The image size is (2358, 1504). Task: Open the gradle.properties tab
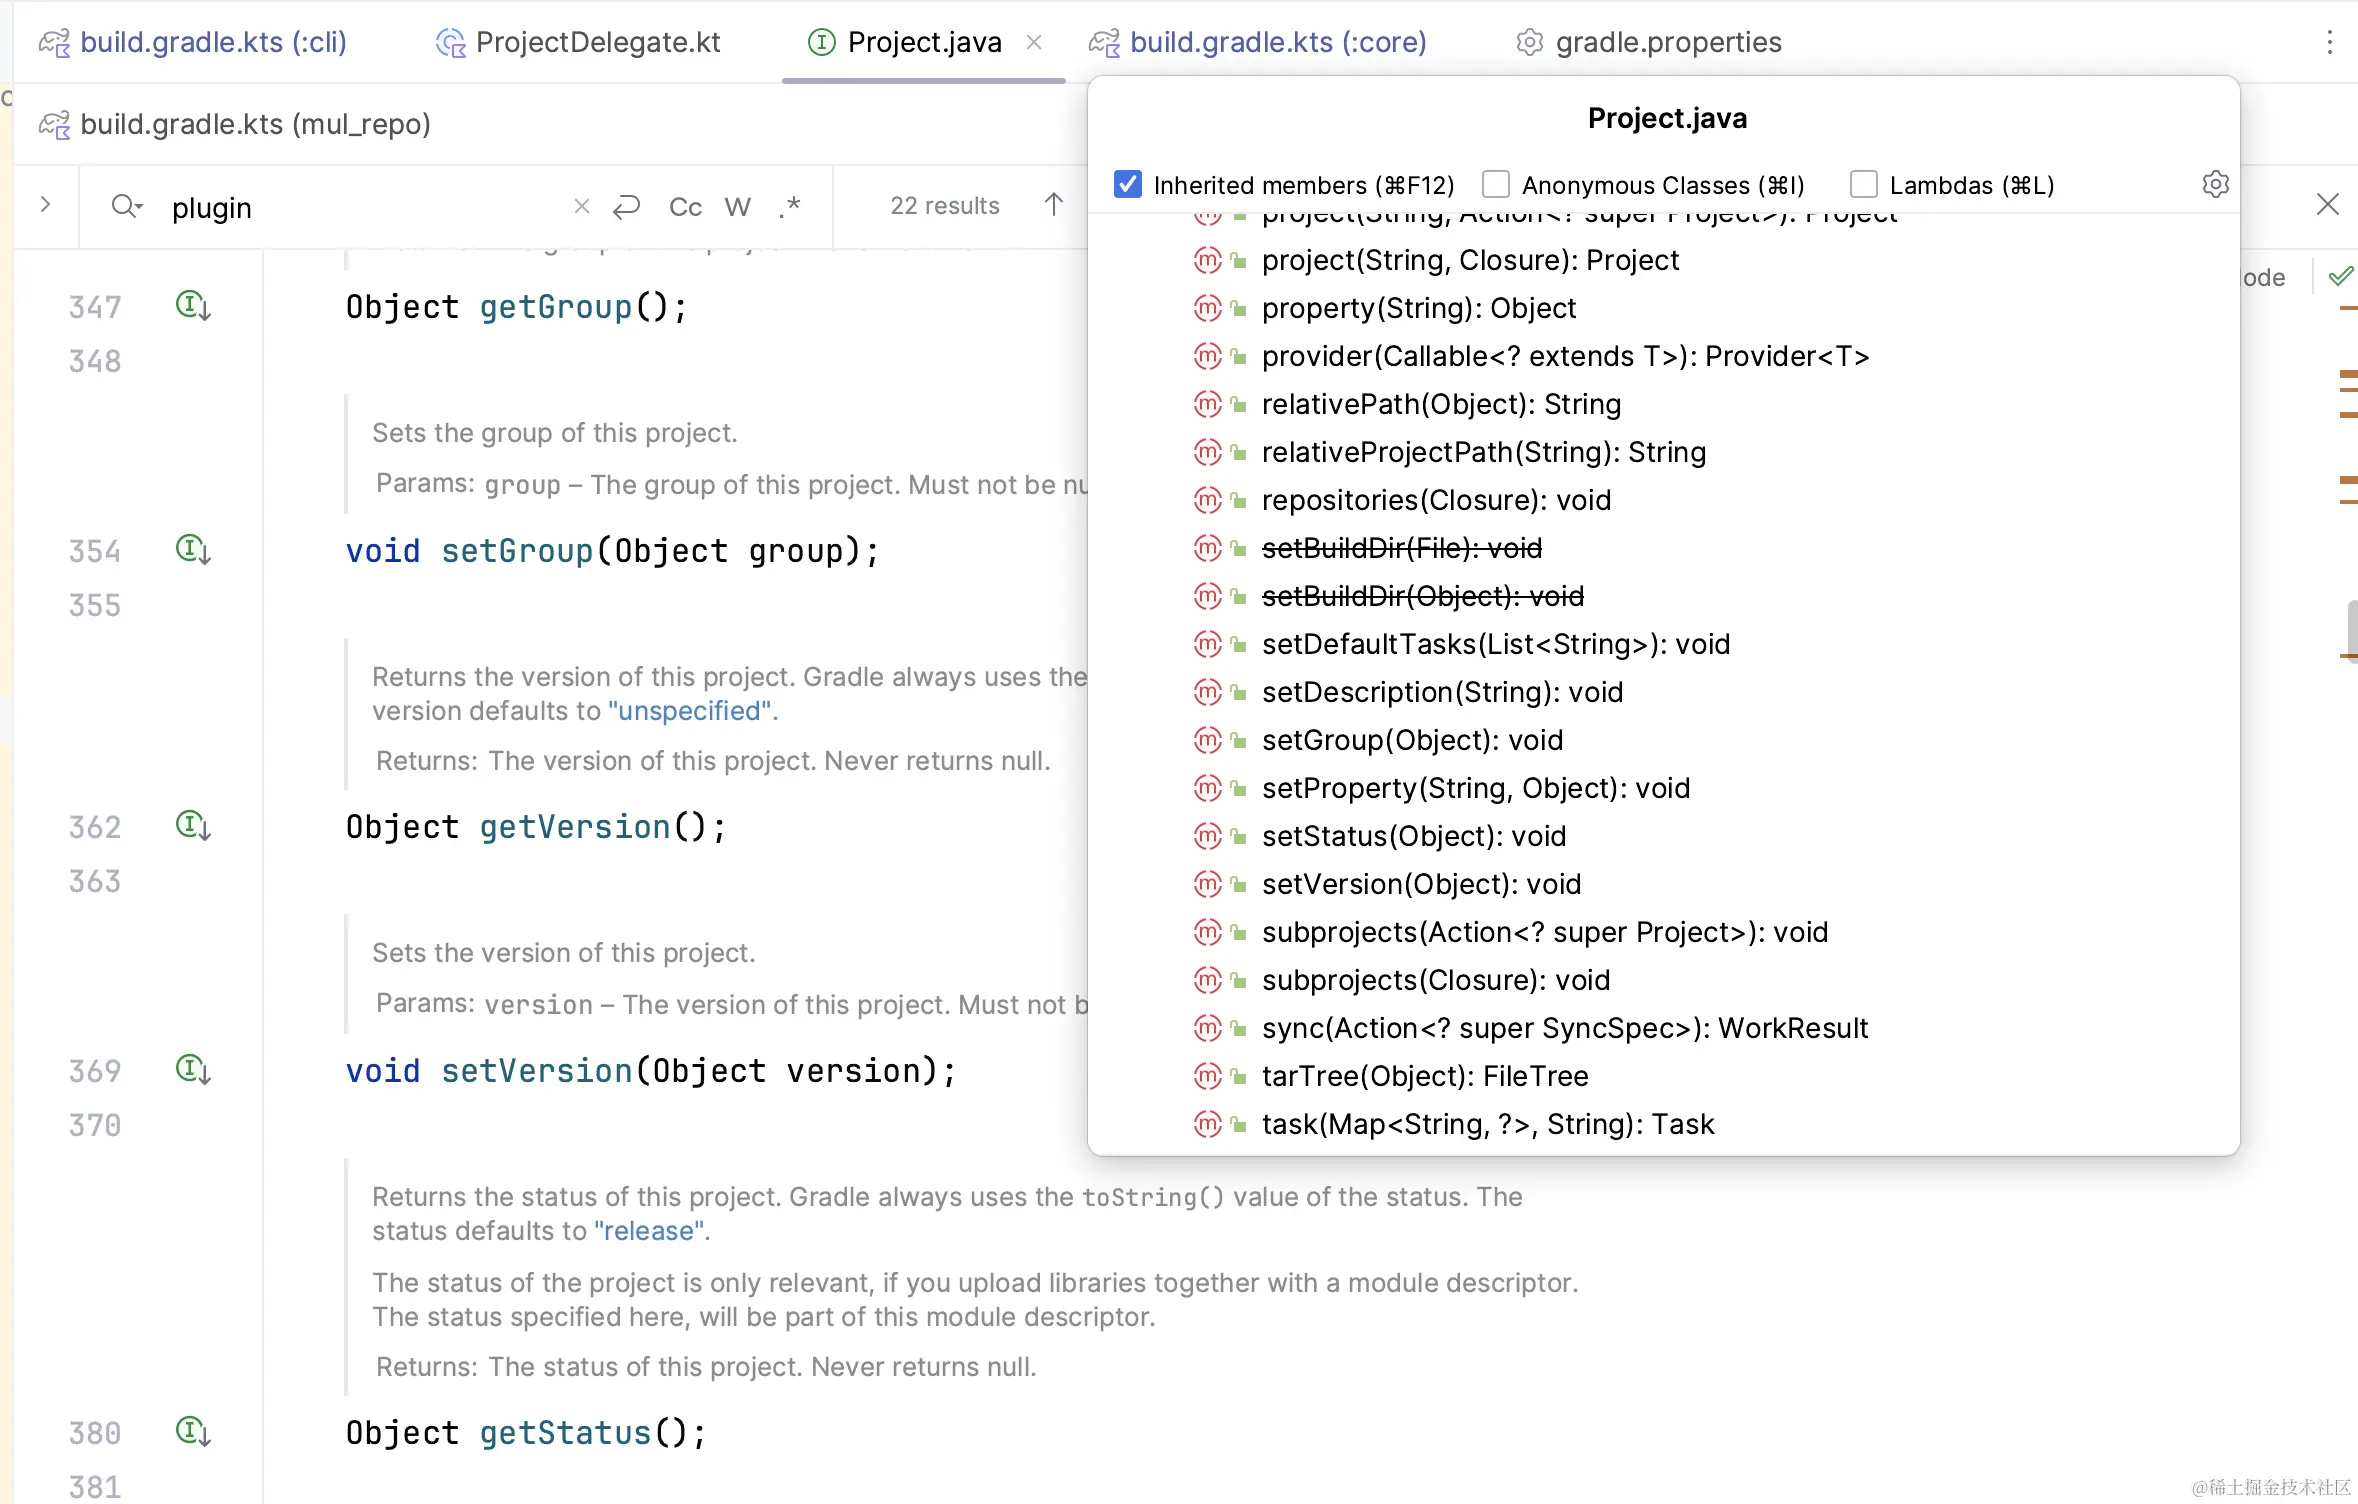1668,42
